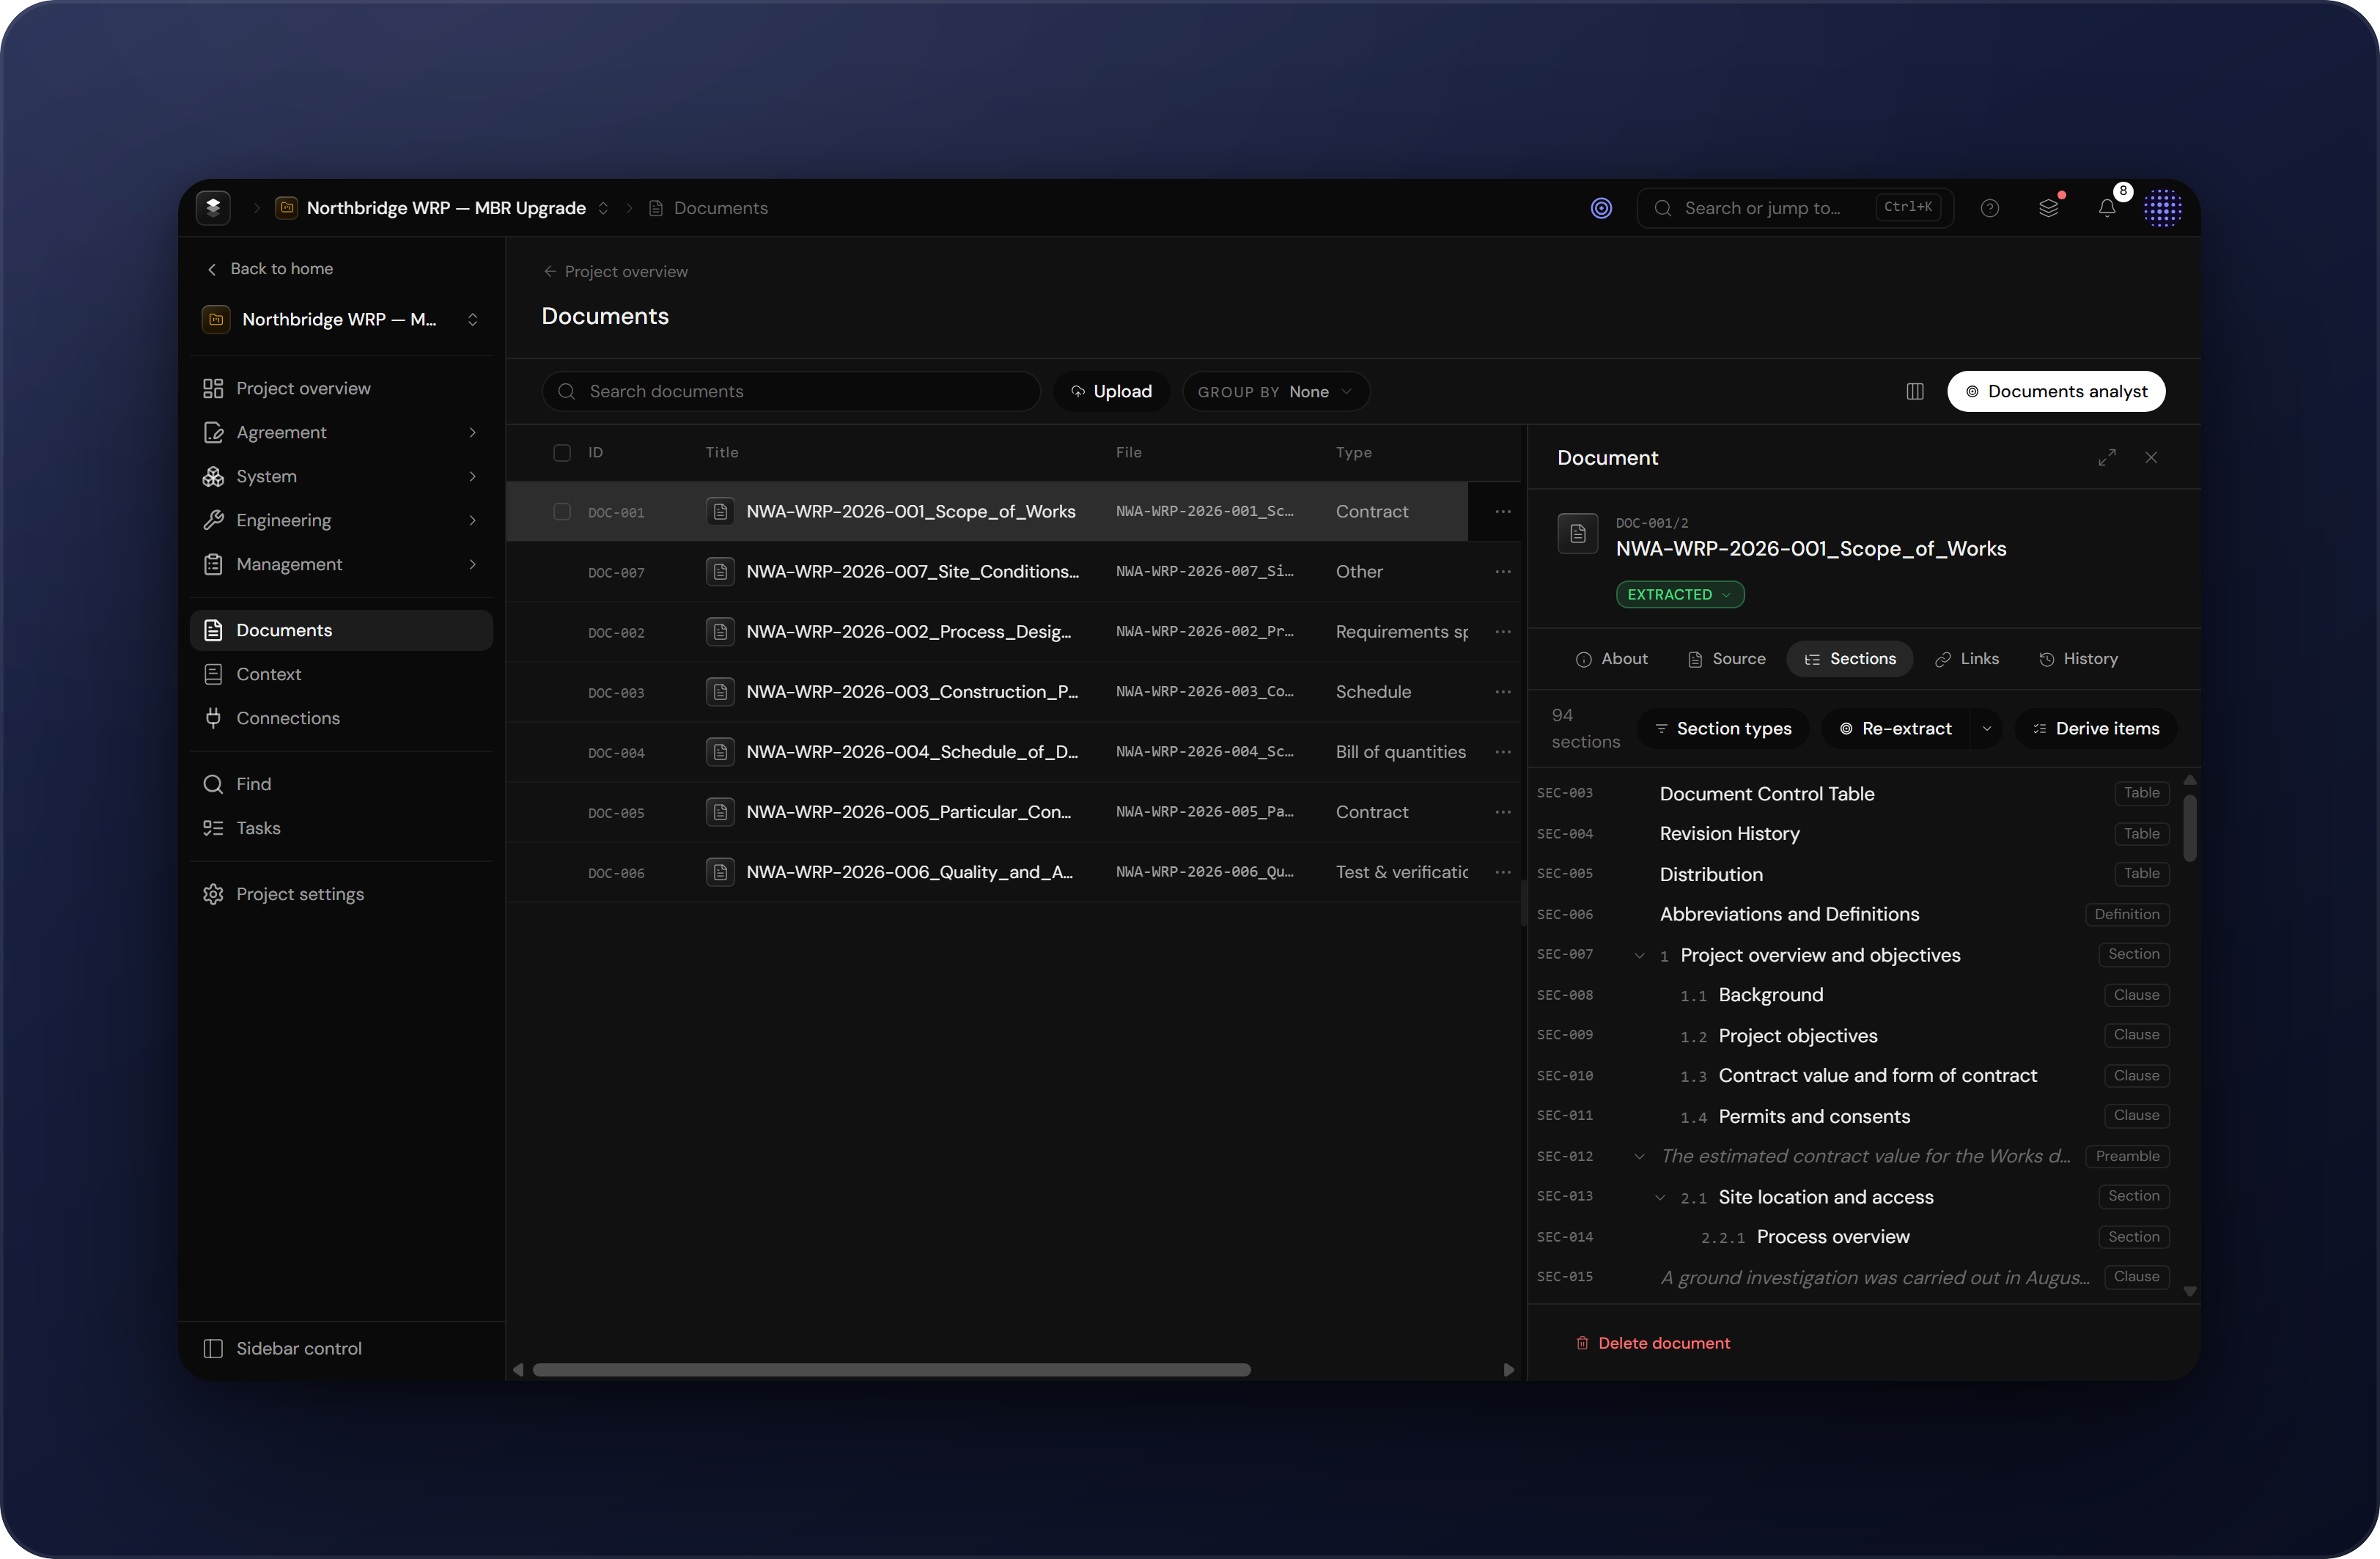Open Project settings gear item
This screenshot has width=2380, height=1559.
(x=341, y=894)
